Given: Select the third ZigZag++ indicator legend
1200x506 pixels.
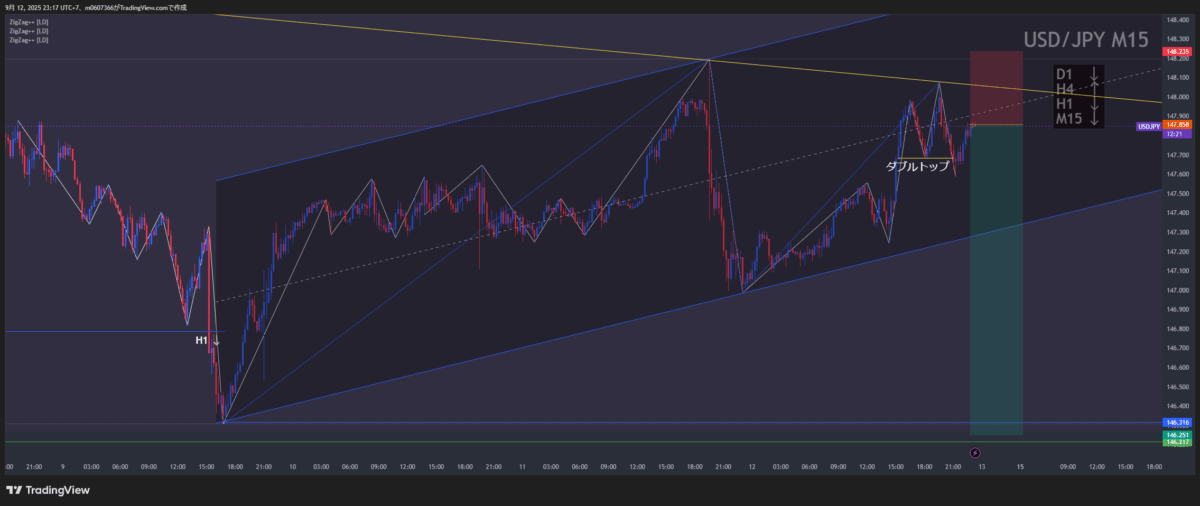Looking at the screenshot, I should 28,41.
